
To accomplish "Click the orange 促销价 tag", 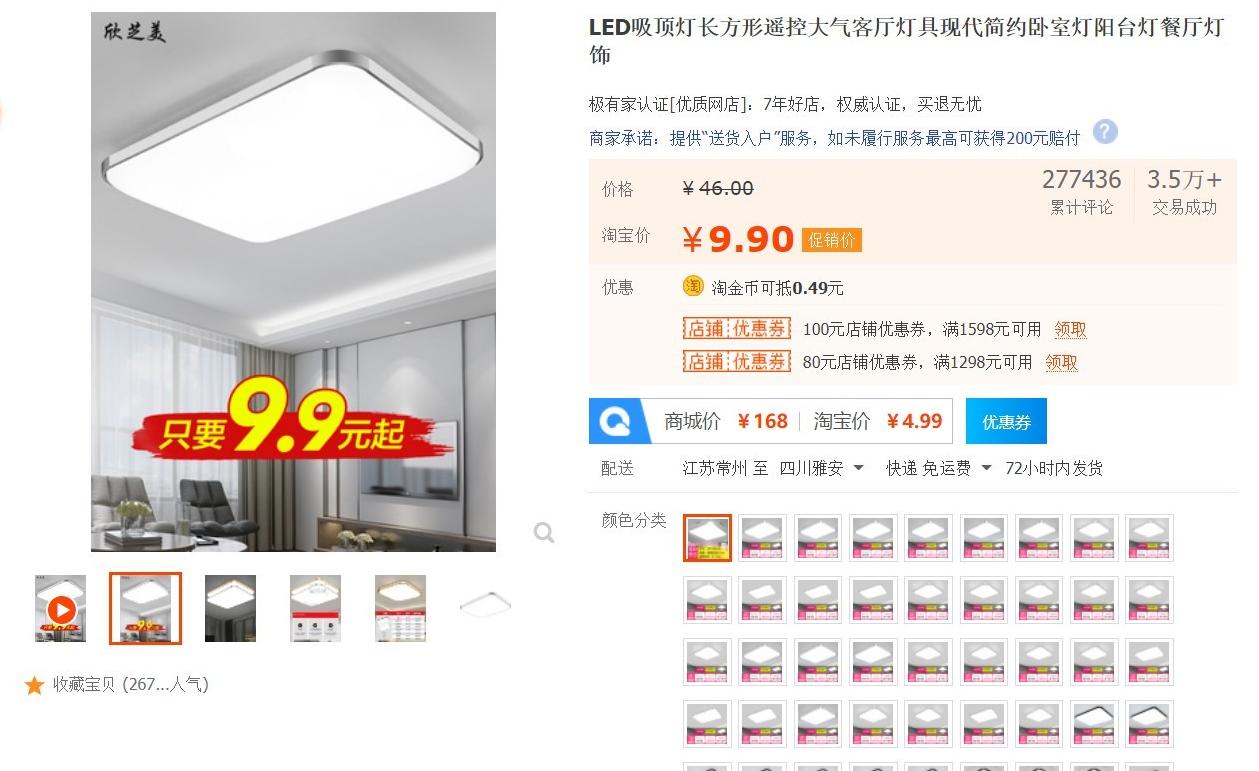I will tap(831, 240).
